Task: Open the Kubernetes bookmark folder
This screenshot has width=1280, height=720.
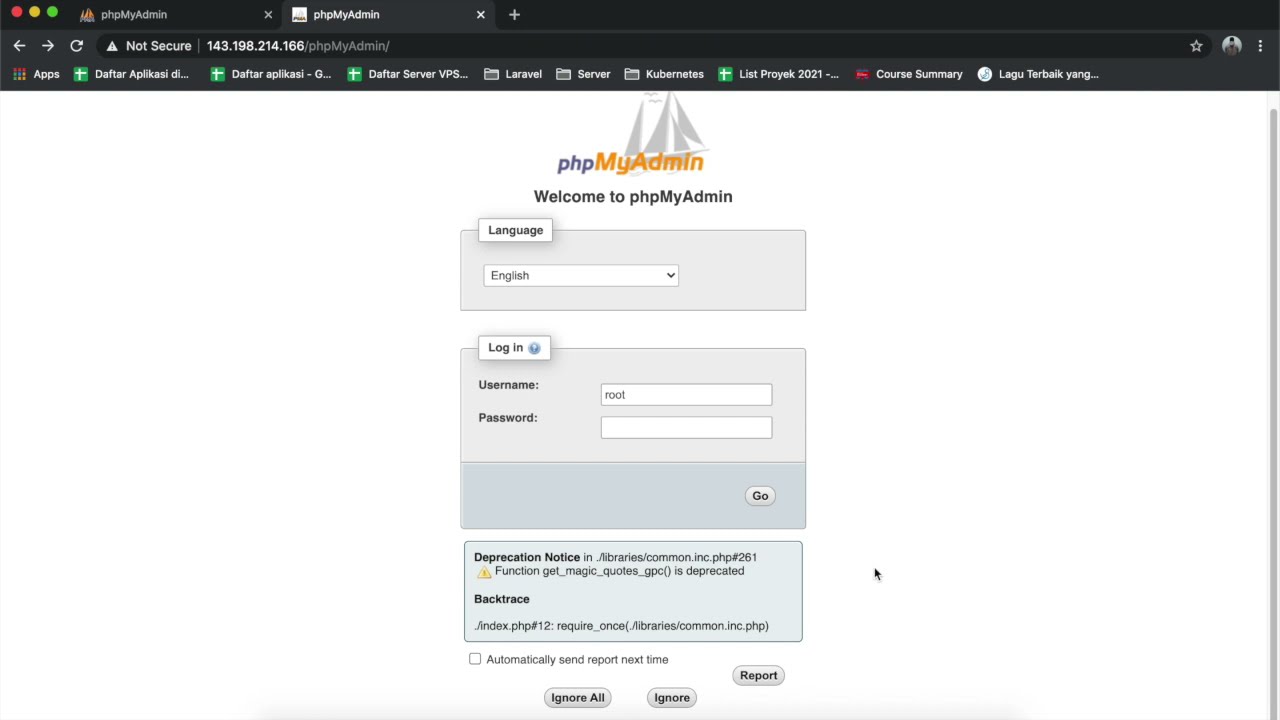Action: (x=664, y=74)
